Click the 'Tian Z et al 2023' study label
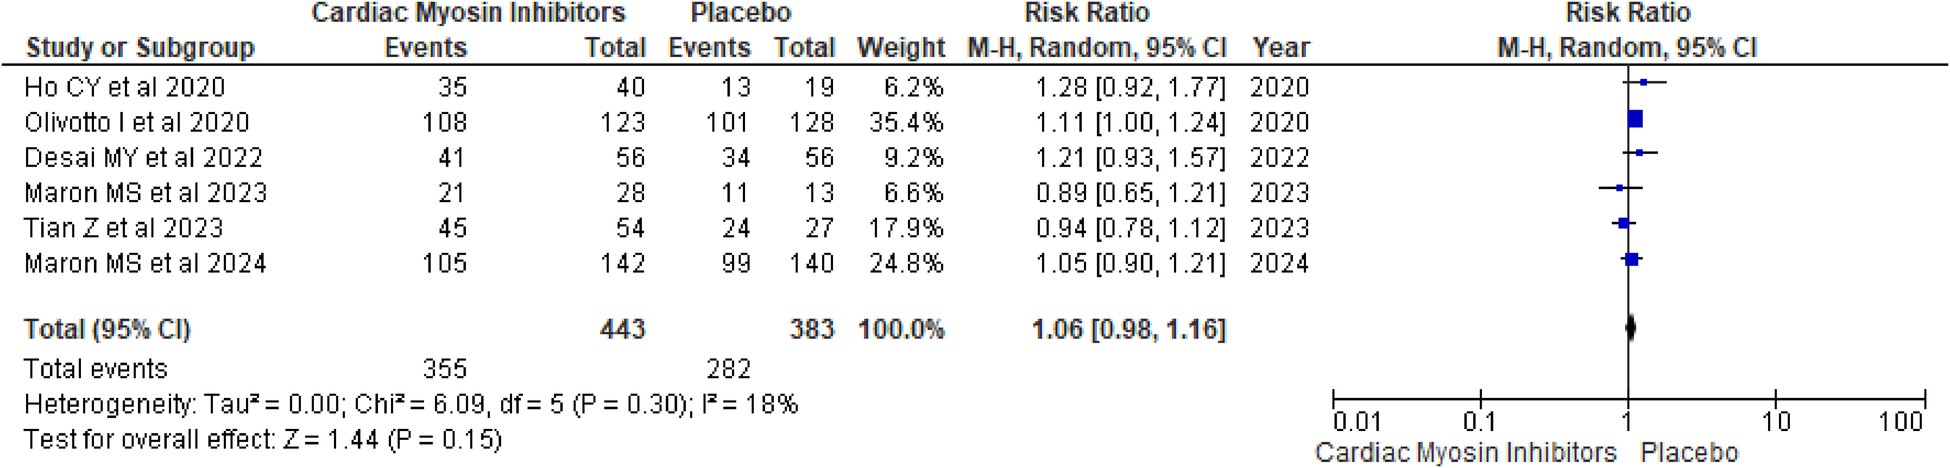The width and height of the screenshot is (1950, 468). pos(124,228)
